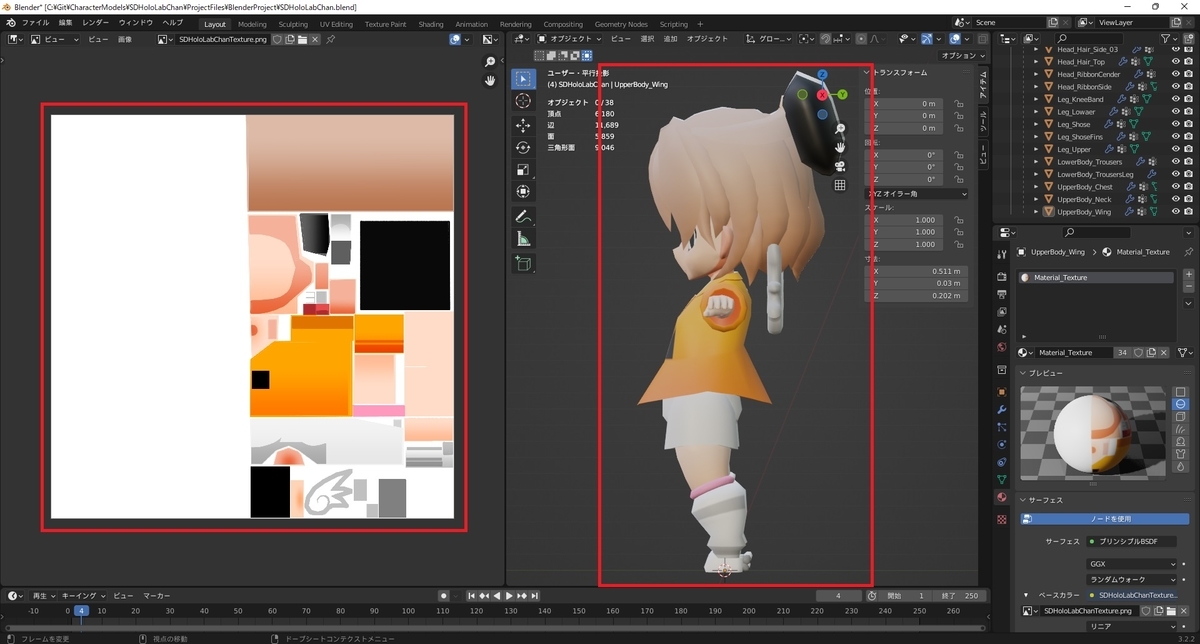Image resolution: width=1200 pixels, height=644 pixels.
Task: Expand Leg_Upper in outliner
Action: (x=1036, y=149)
